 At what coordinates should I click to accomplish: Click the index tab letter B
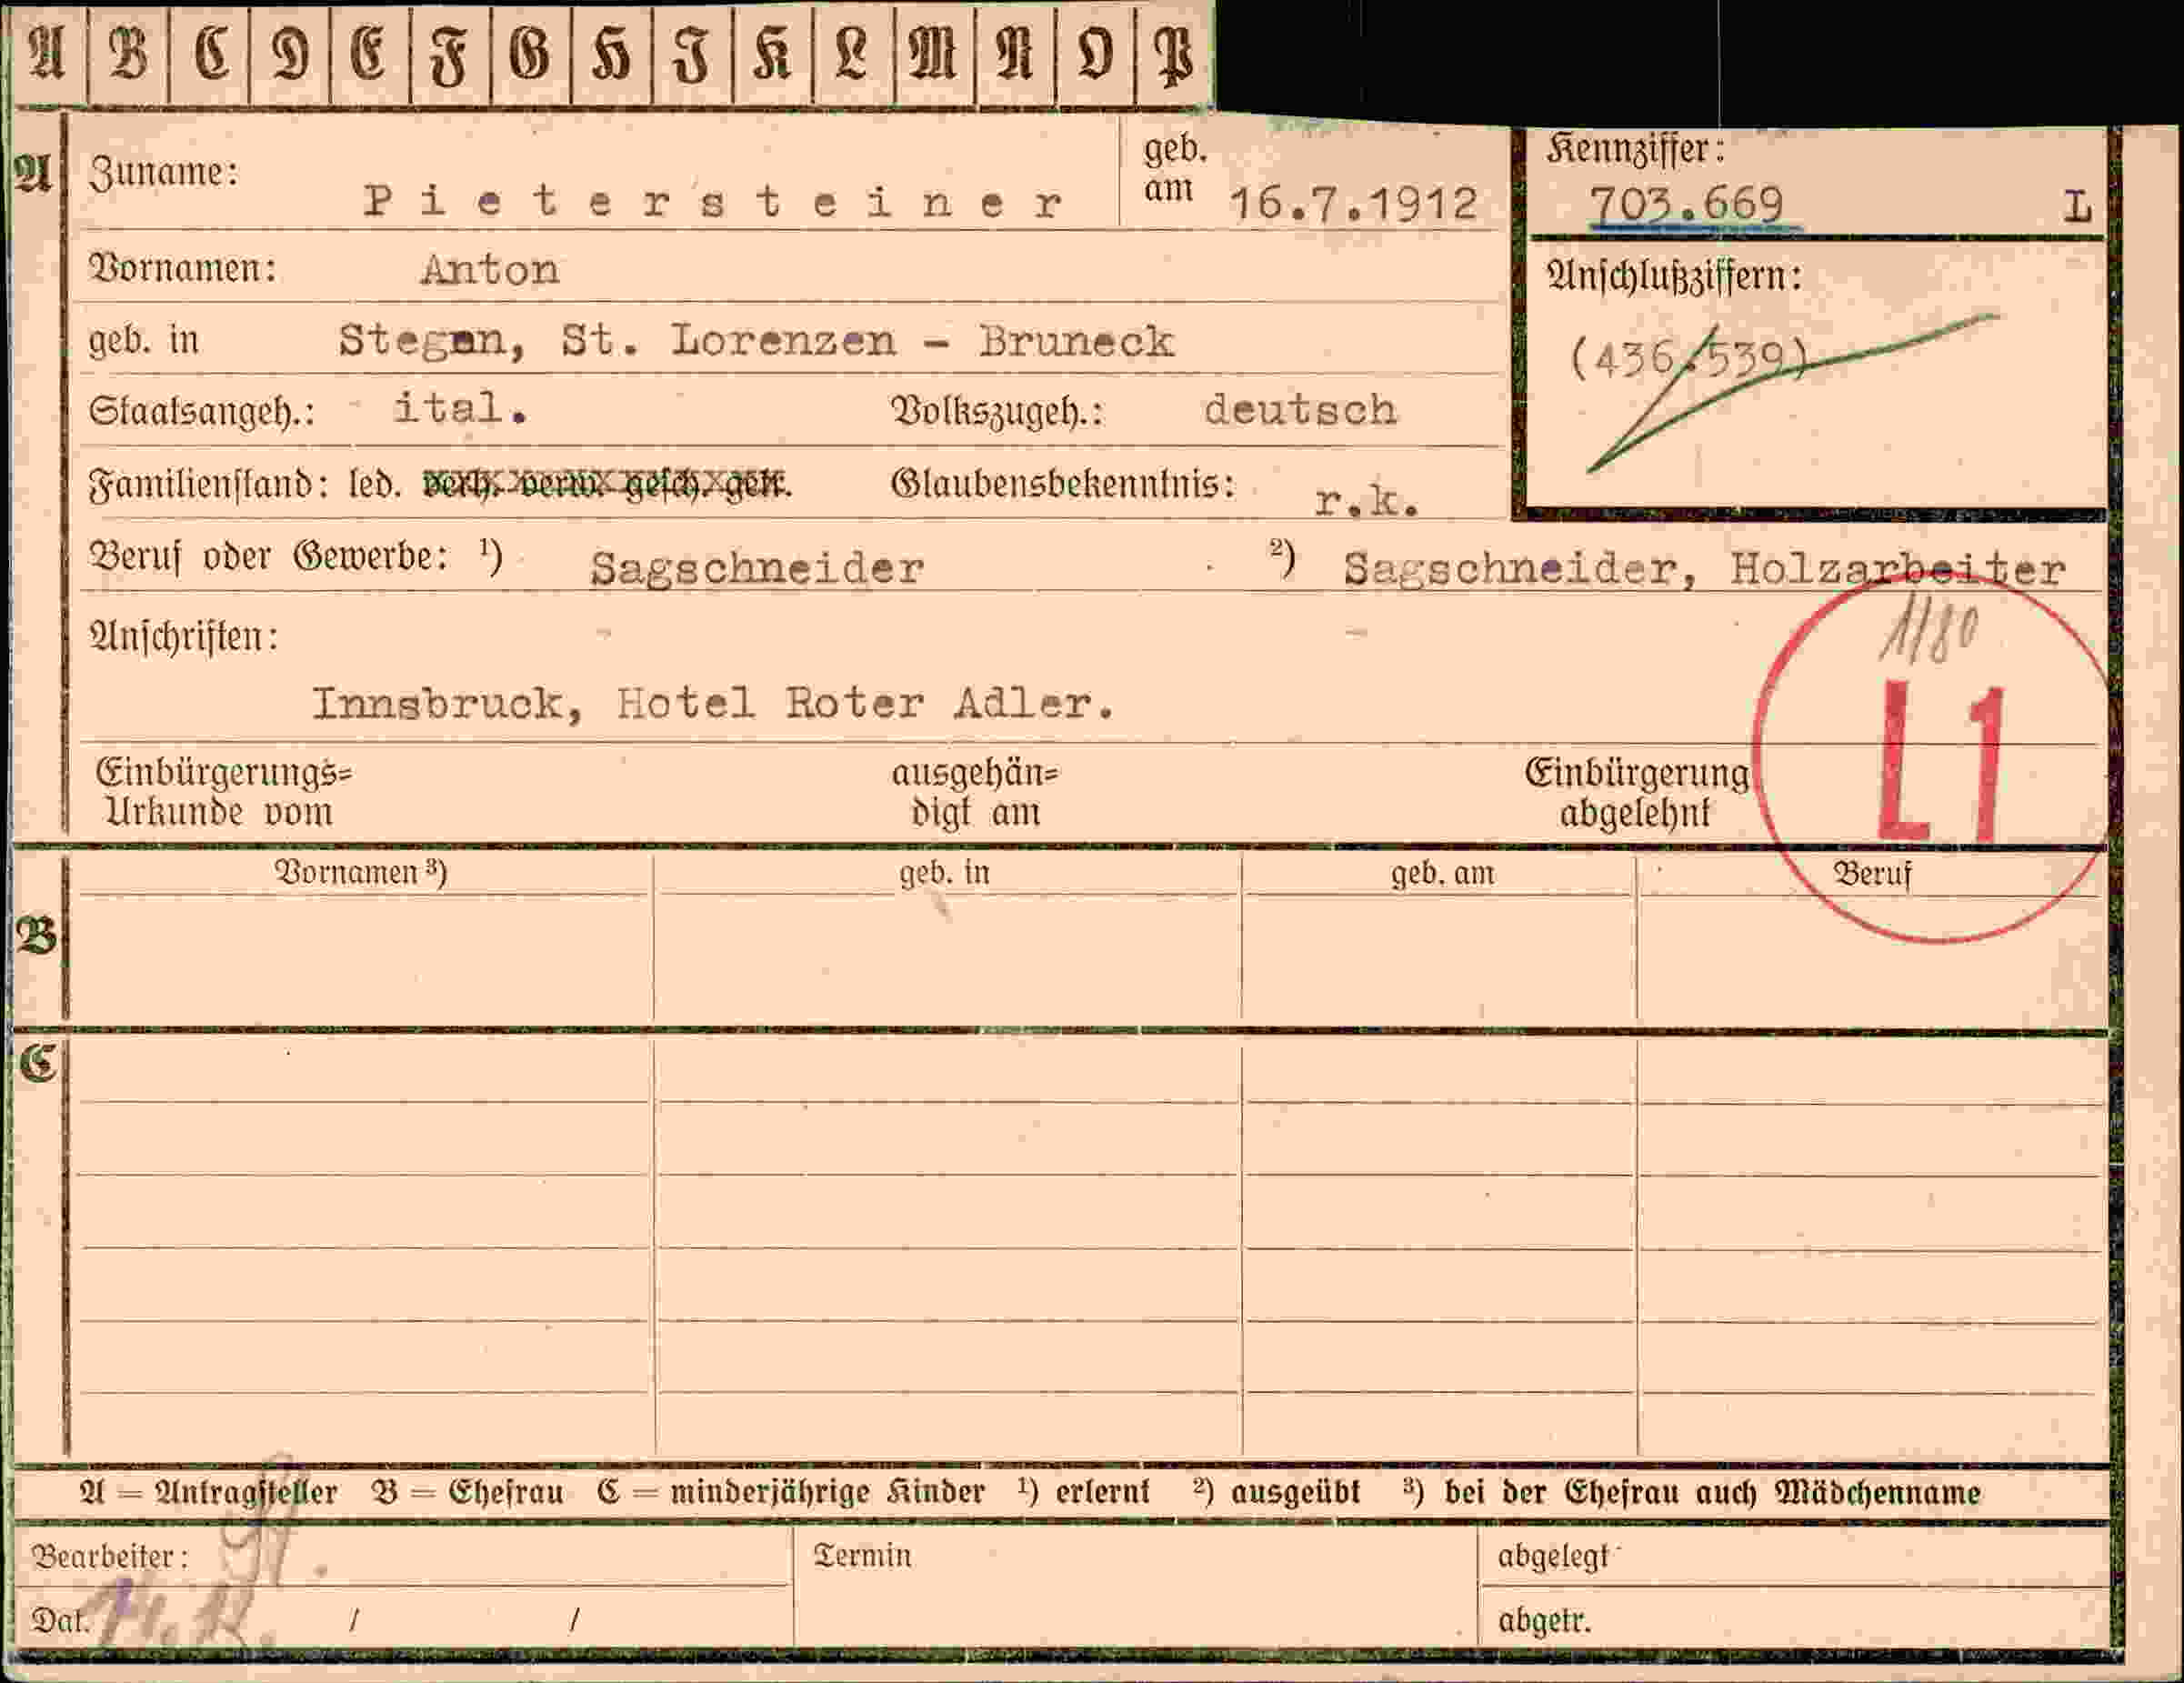click(128, 53)
